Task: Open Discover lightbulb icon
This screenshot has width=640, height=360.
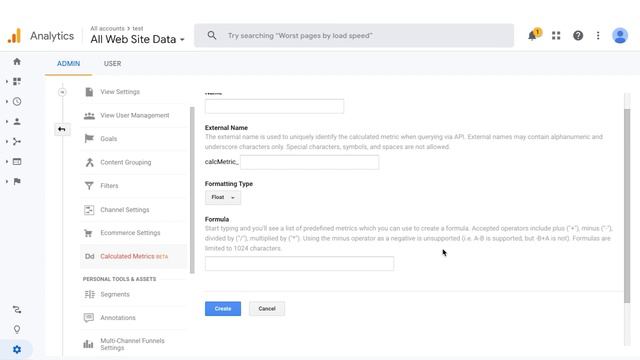Action: [17, 329]
